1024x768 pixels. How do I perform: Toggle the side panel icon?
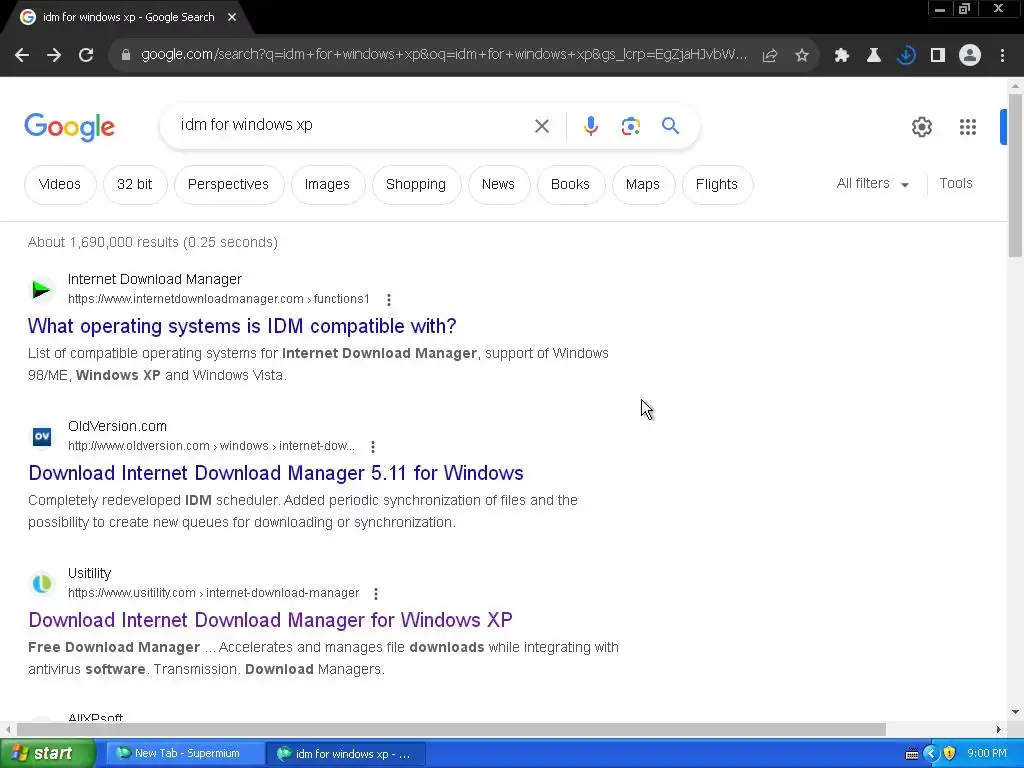938,56
